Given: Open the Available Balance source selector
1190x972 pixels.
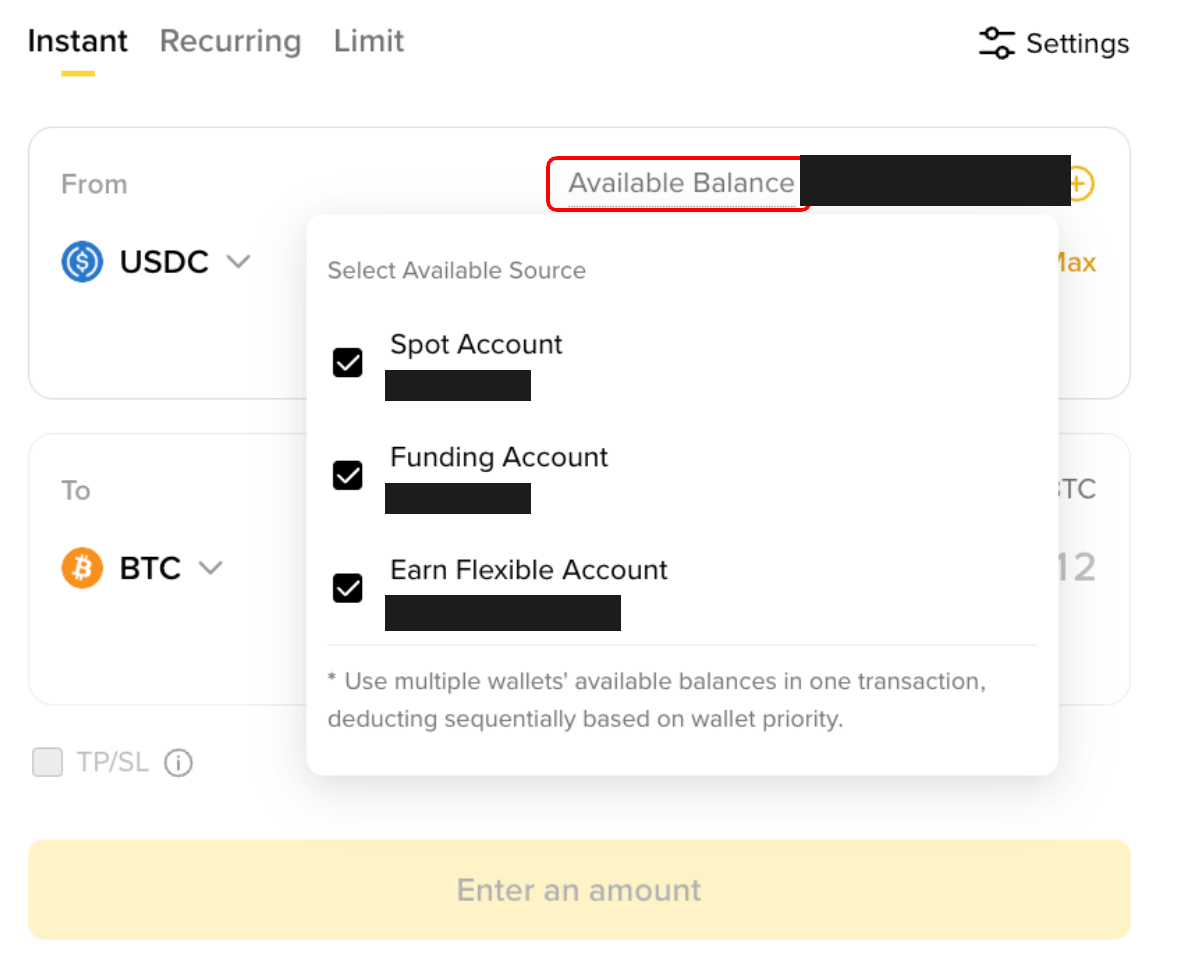Looking at the screenshot, I should pyautogui.click(x=681, y=183).
